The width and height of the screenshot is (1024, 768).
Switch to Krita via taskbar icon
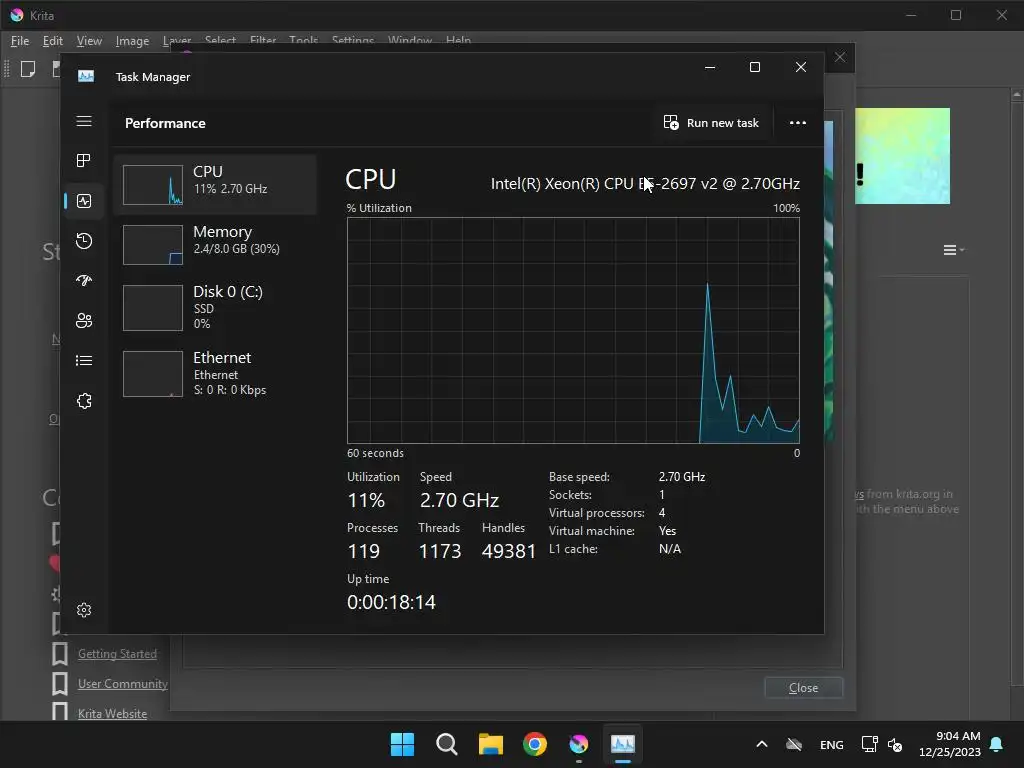[x=579, y=744]
